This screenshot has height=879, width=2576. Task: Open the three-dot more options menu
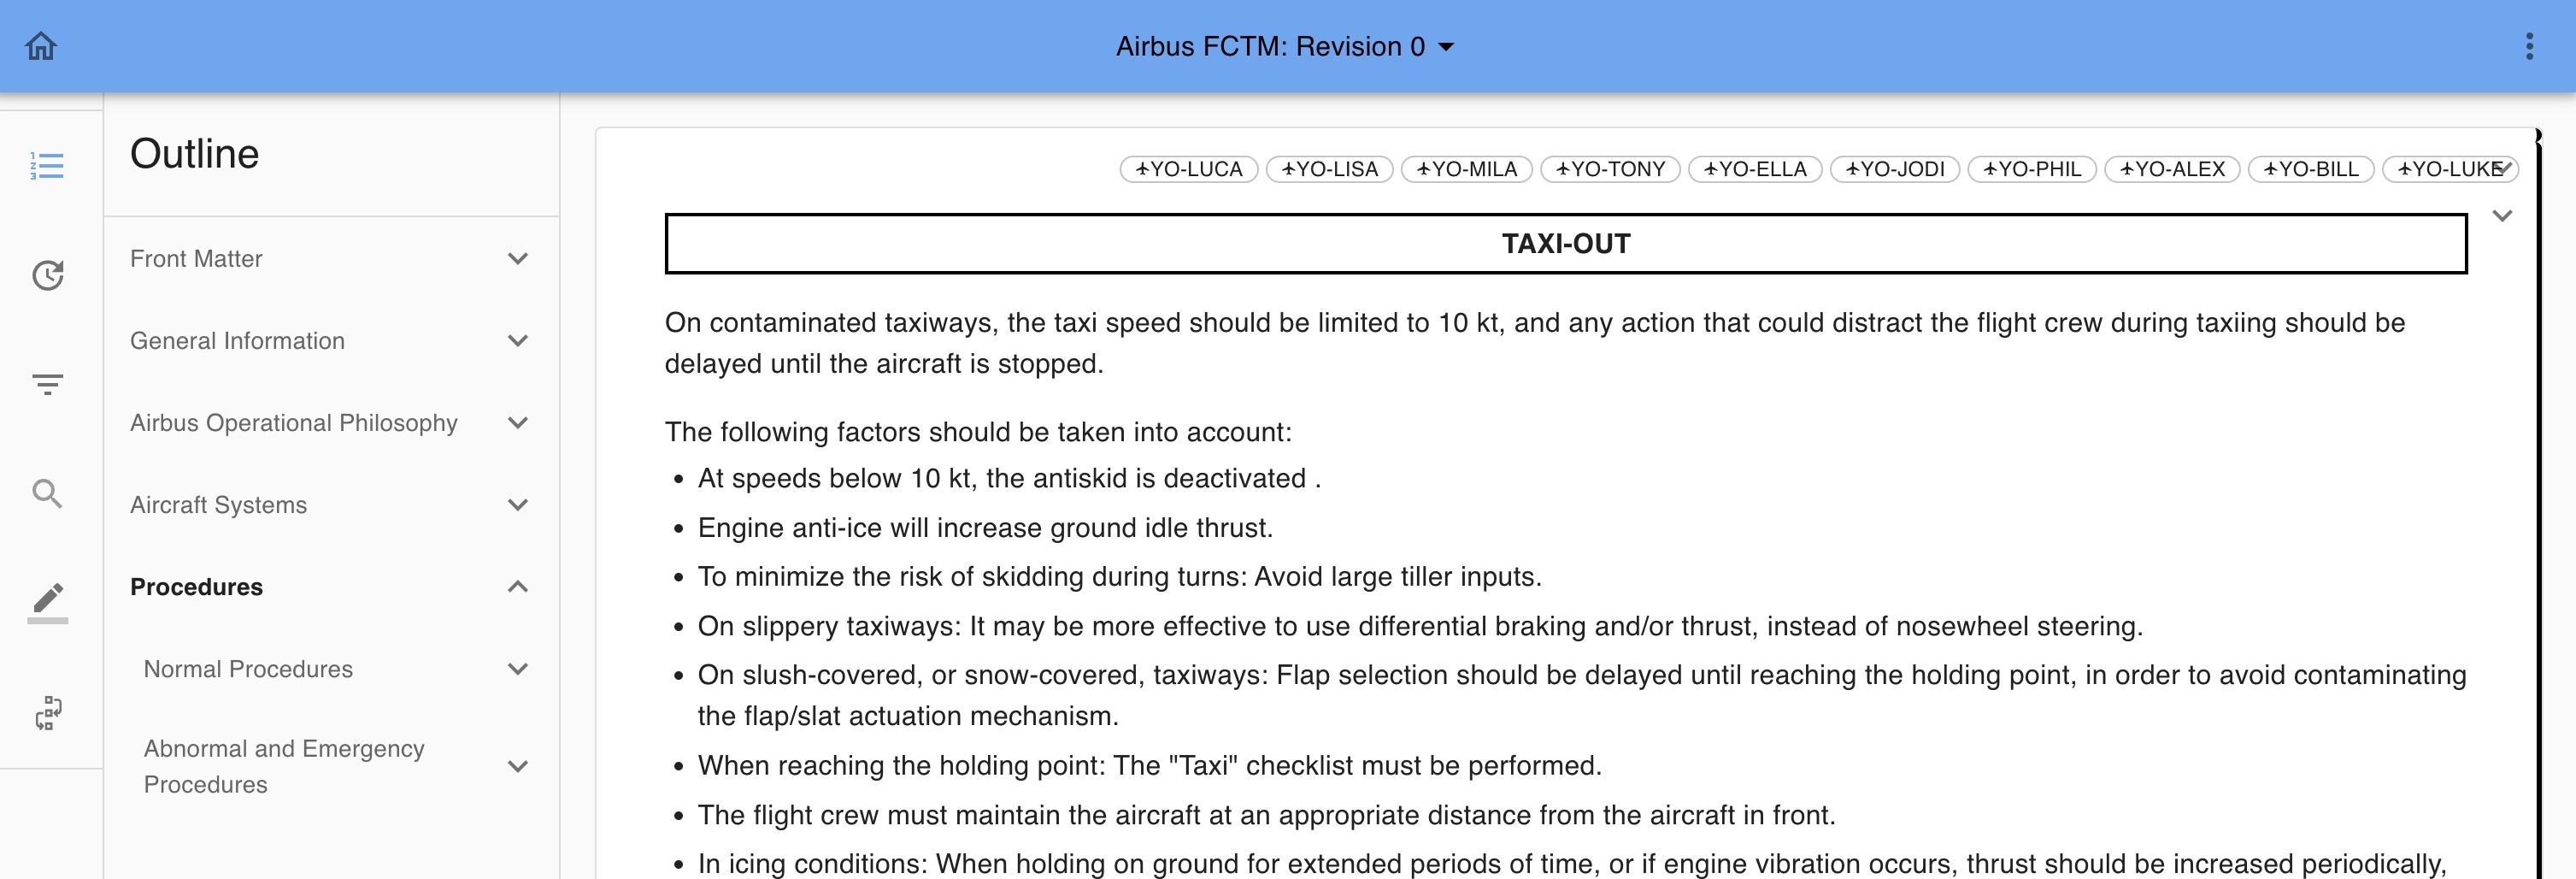coord(2529,46)
